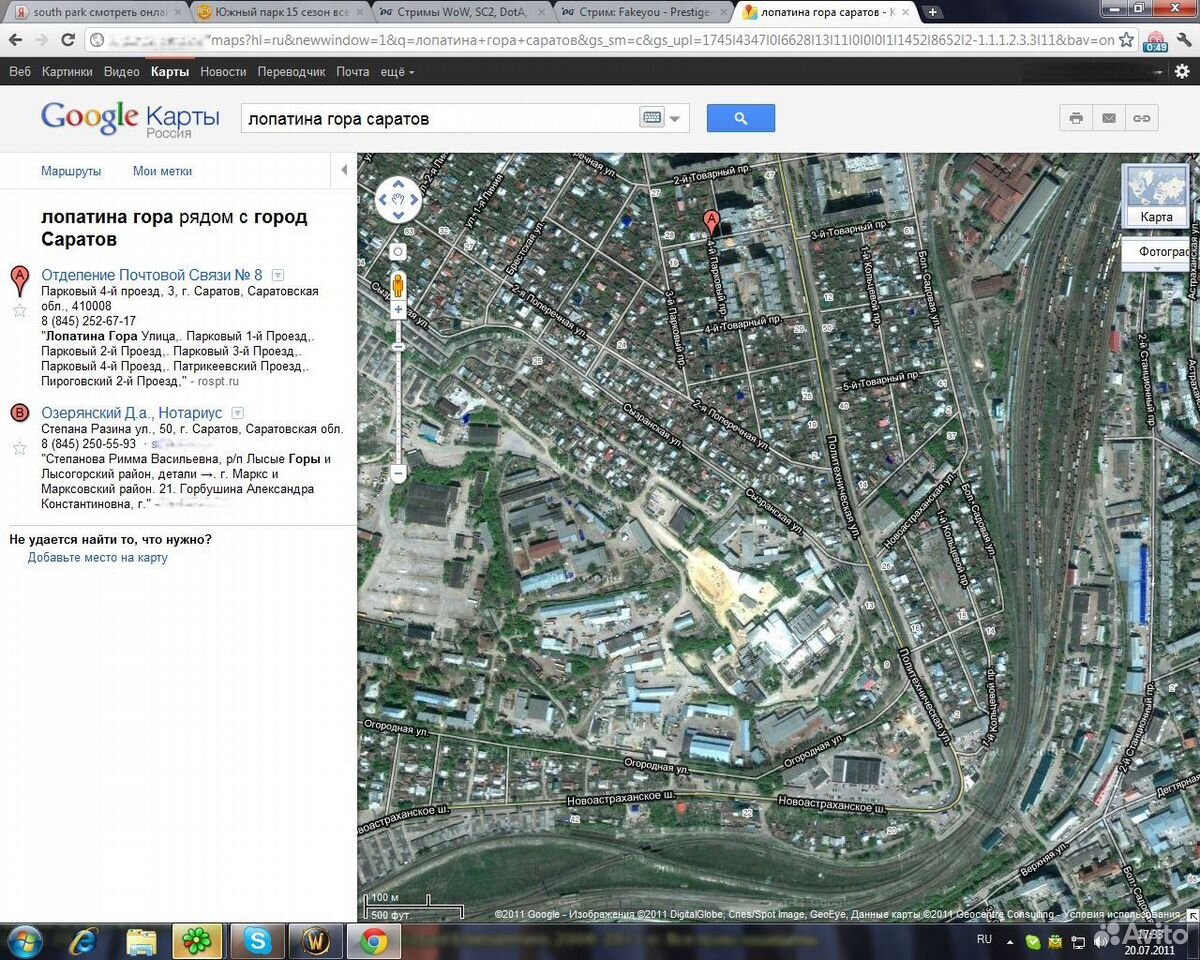Click the print map icon
This screenshot has width=1200, height=960.
point(1076,118)
